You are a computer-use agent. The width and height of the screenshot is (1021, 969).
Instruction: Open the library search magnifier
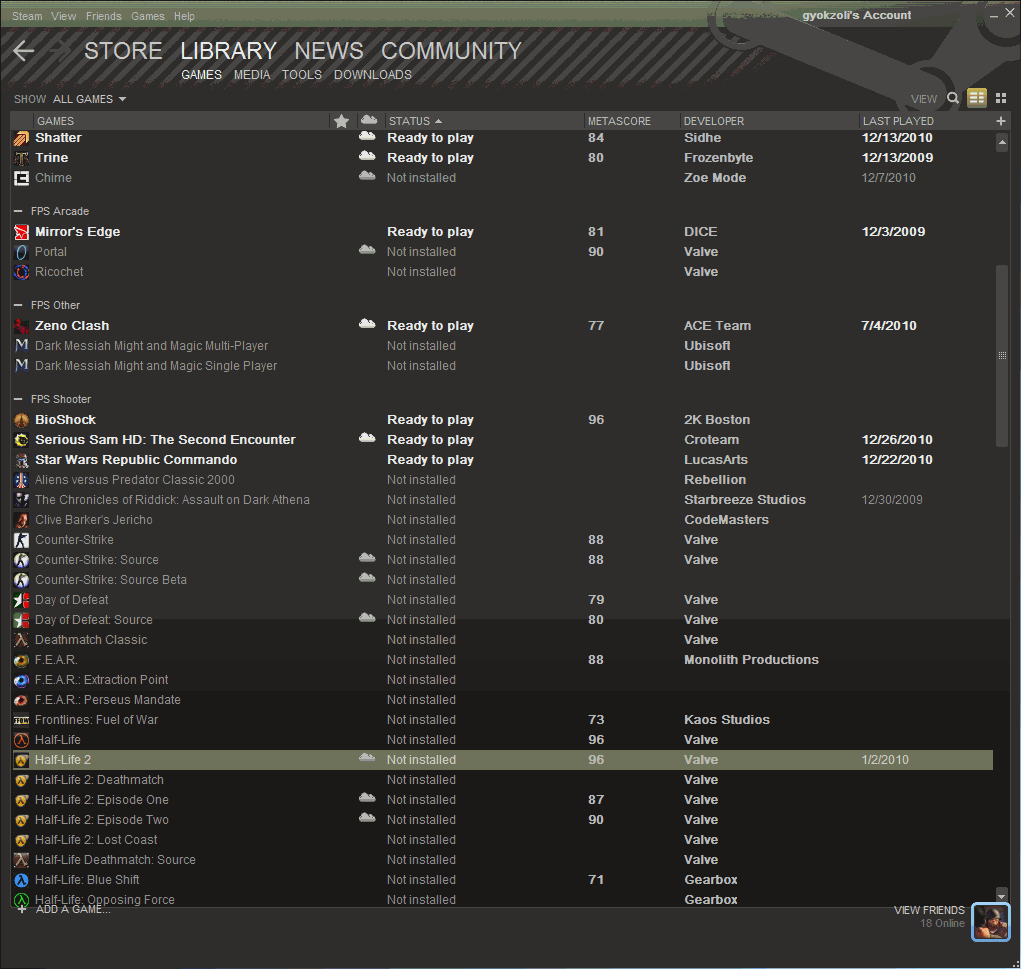click(x=953, y=98)
